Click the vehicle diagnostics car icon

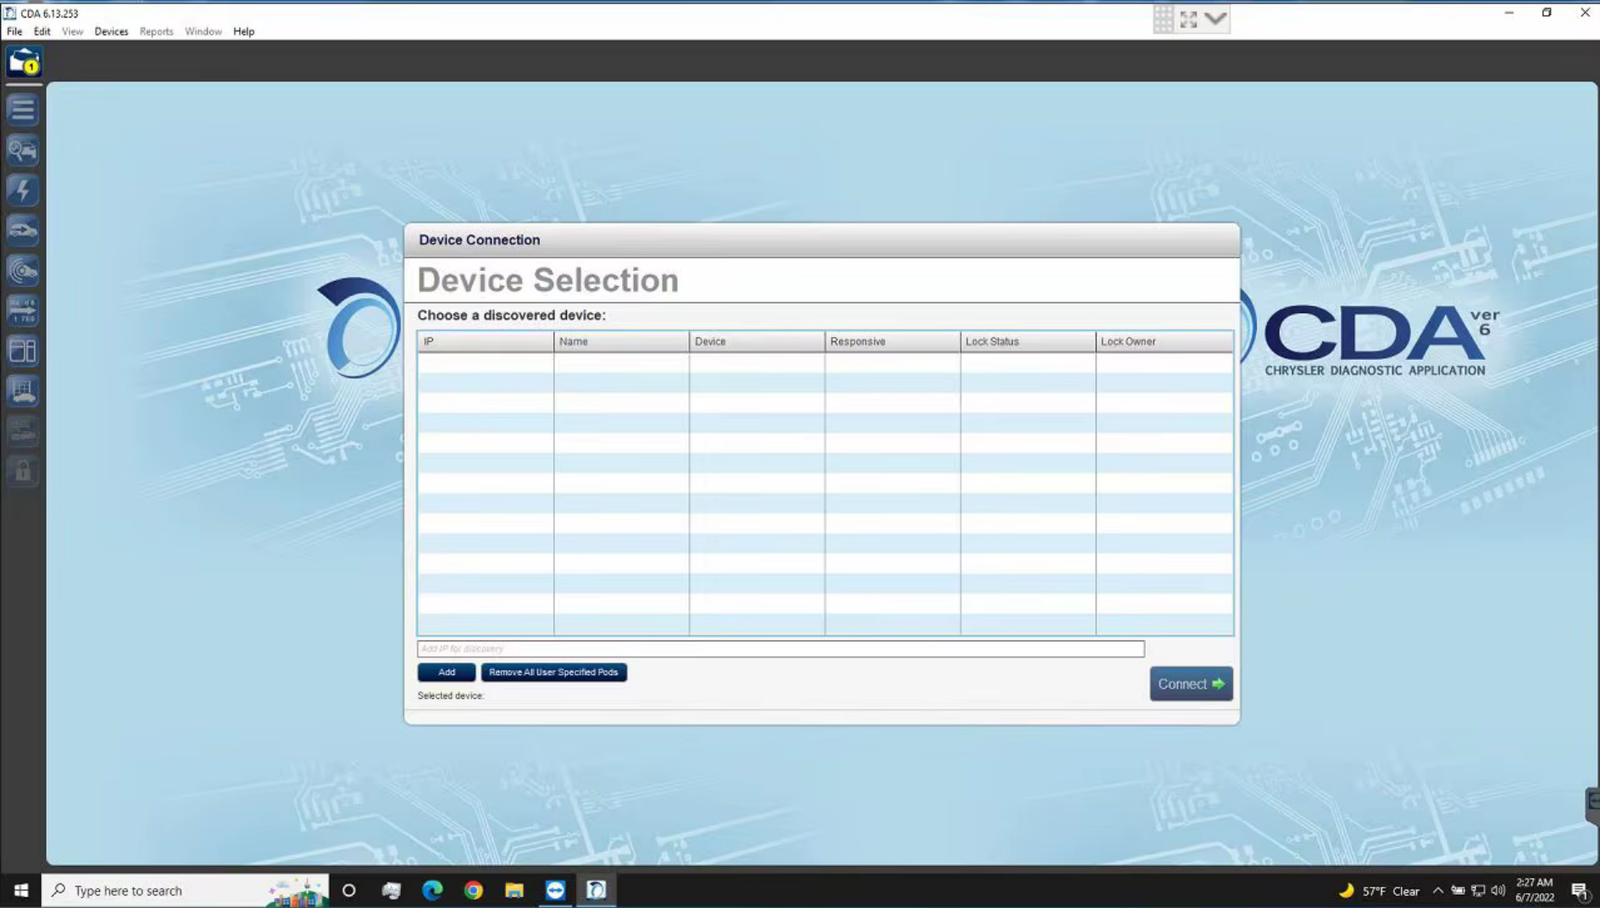22,230
